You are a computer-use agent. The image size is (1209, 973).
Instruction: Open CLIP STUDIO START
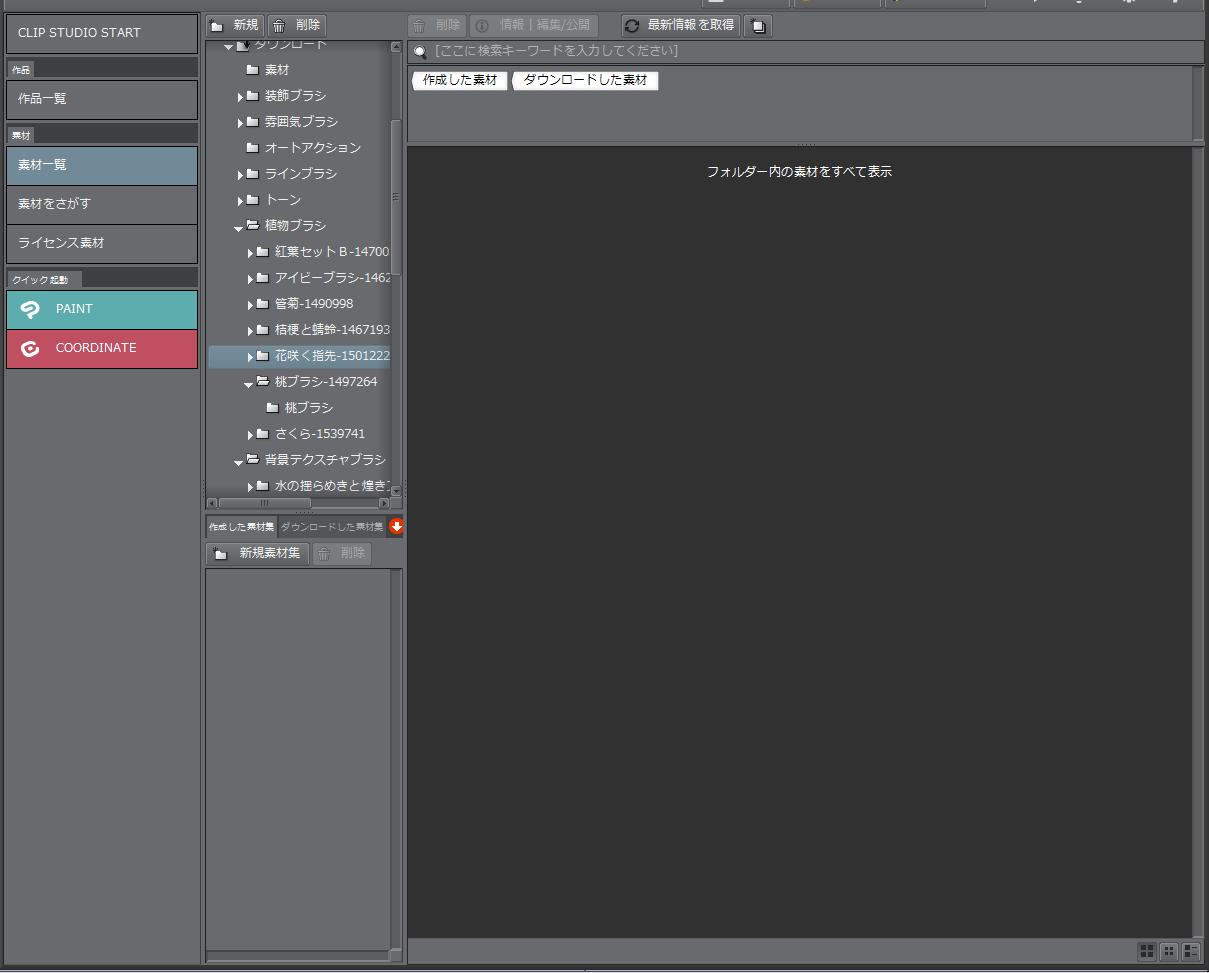(x=102, y=33)
